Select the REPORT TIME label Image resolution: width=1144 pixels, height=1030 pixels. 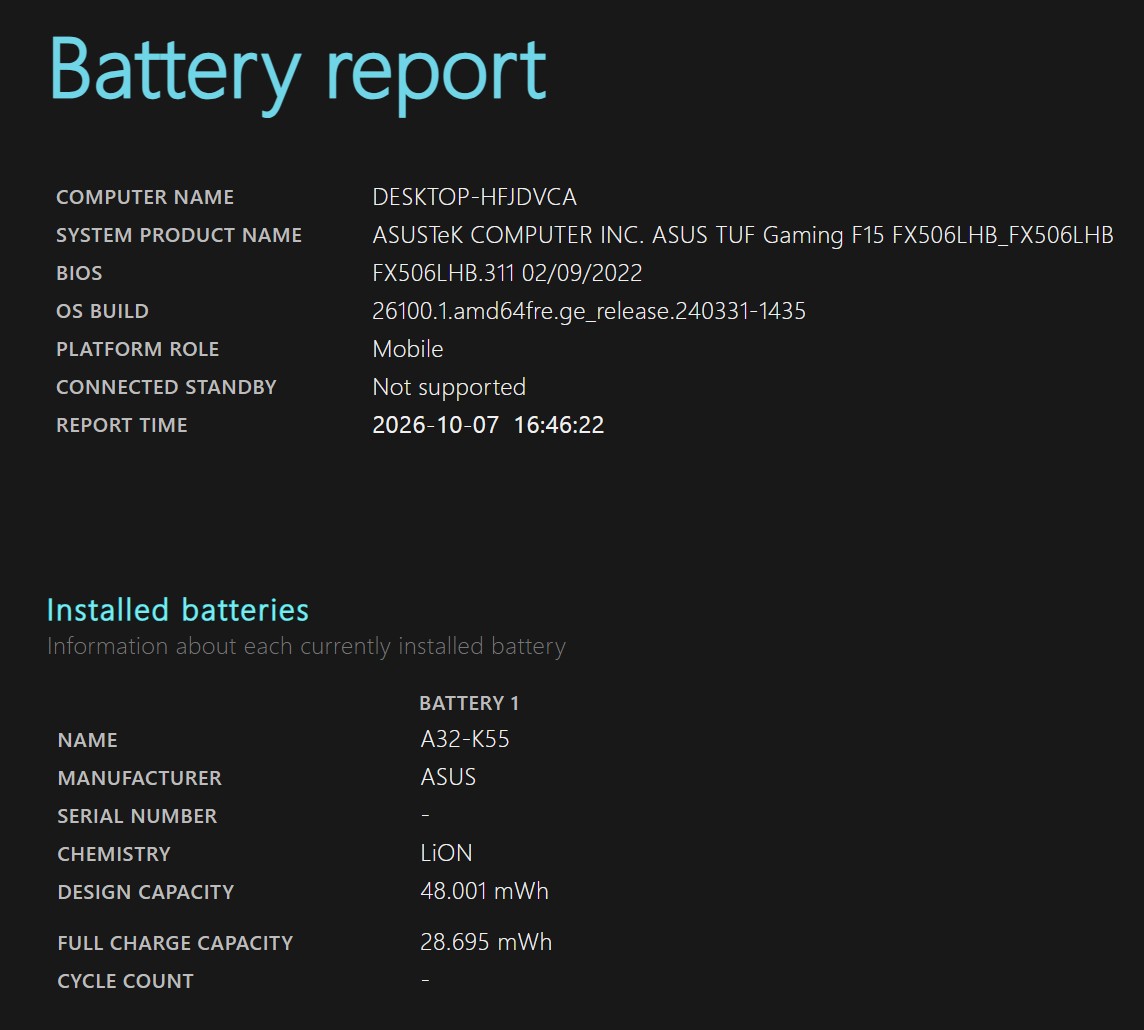coord(122,425)
